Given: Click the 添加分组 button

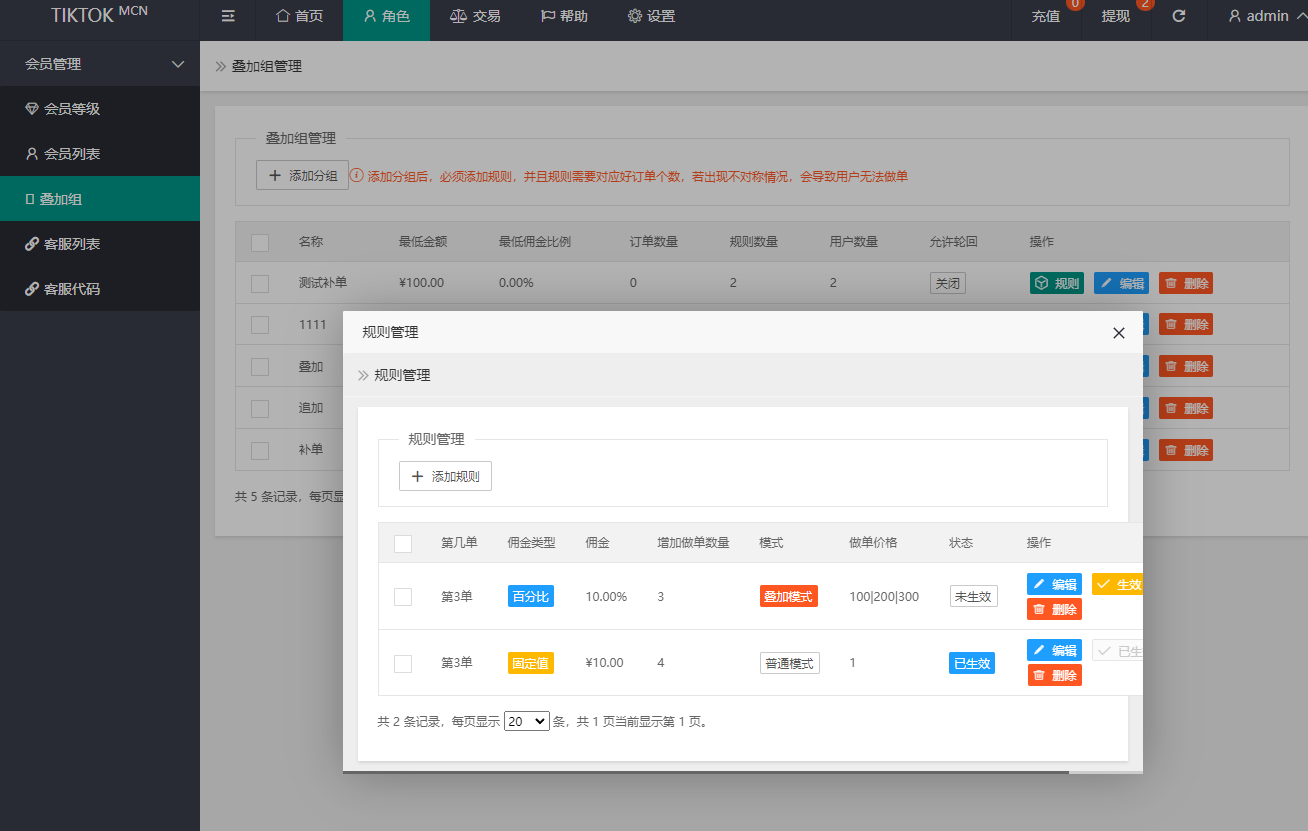Looking at the screenshot, I should 302,176.
